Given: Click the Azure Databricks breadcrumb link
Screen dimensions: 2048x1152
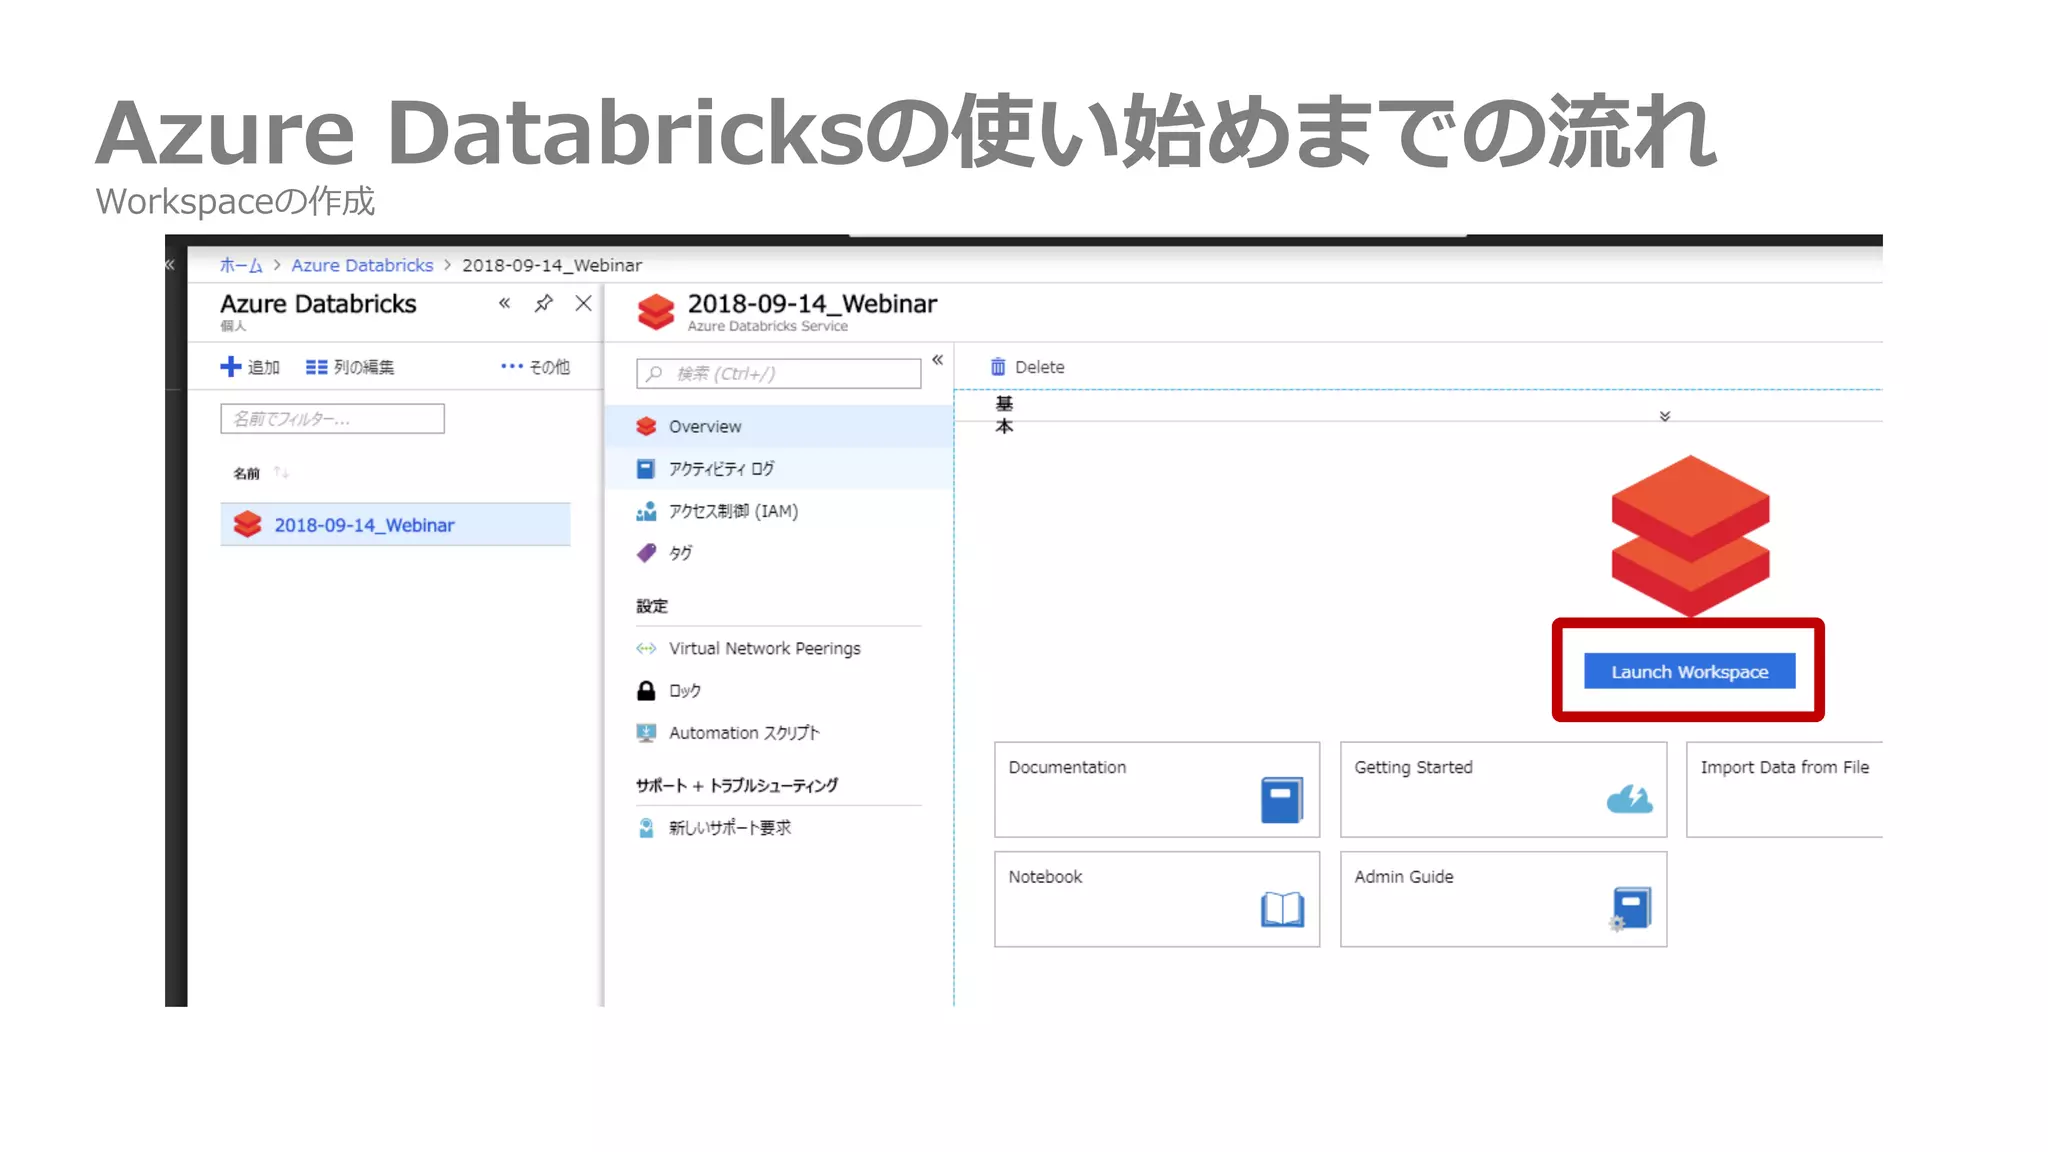Looking at the screenshot, I should [362, 265].
